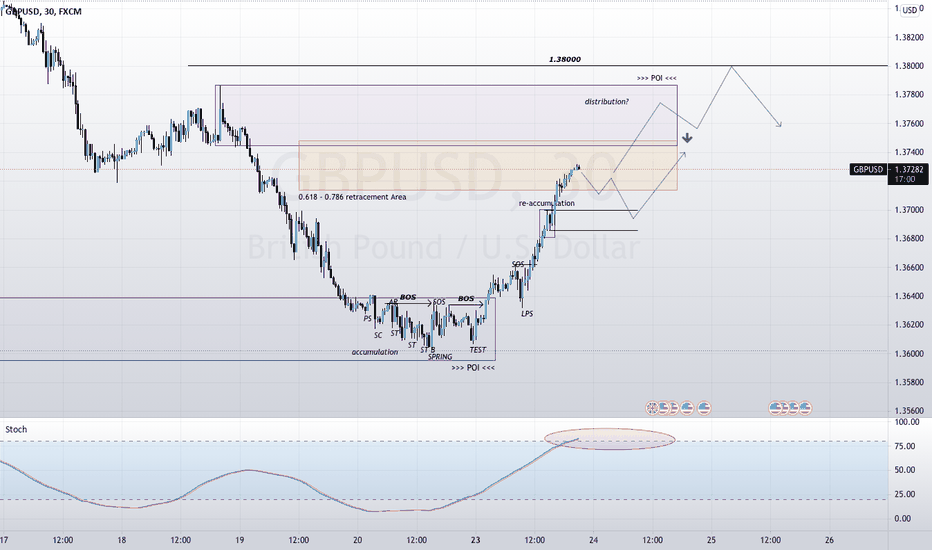
Task: Click the rightmost US flag event icon on the chart
Action: pos(805,408)
